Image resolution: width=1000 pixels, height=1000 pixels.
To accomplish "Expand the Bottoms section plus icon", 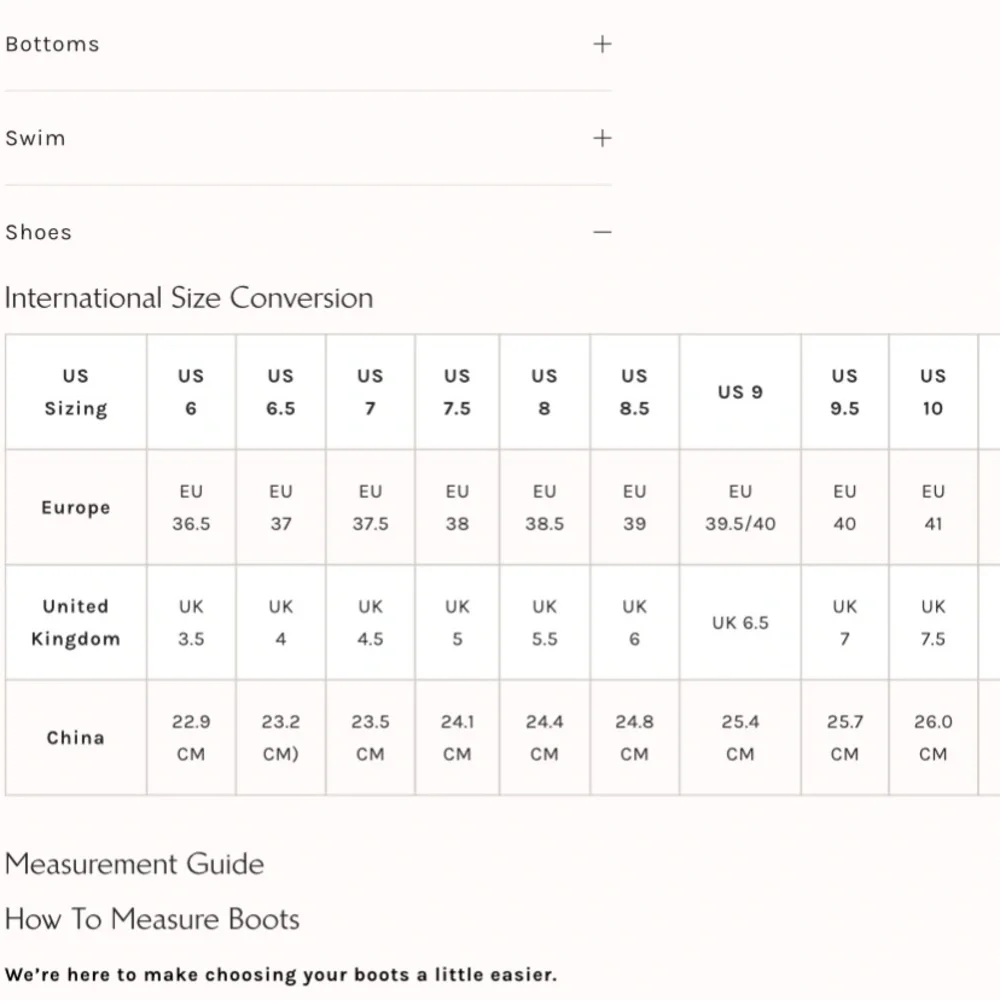I will tap(602, 44).
